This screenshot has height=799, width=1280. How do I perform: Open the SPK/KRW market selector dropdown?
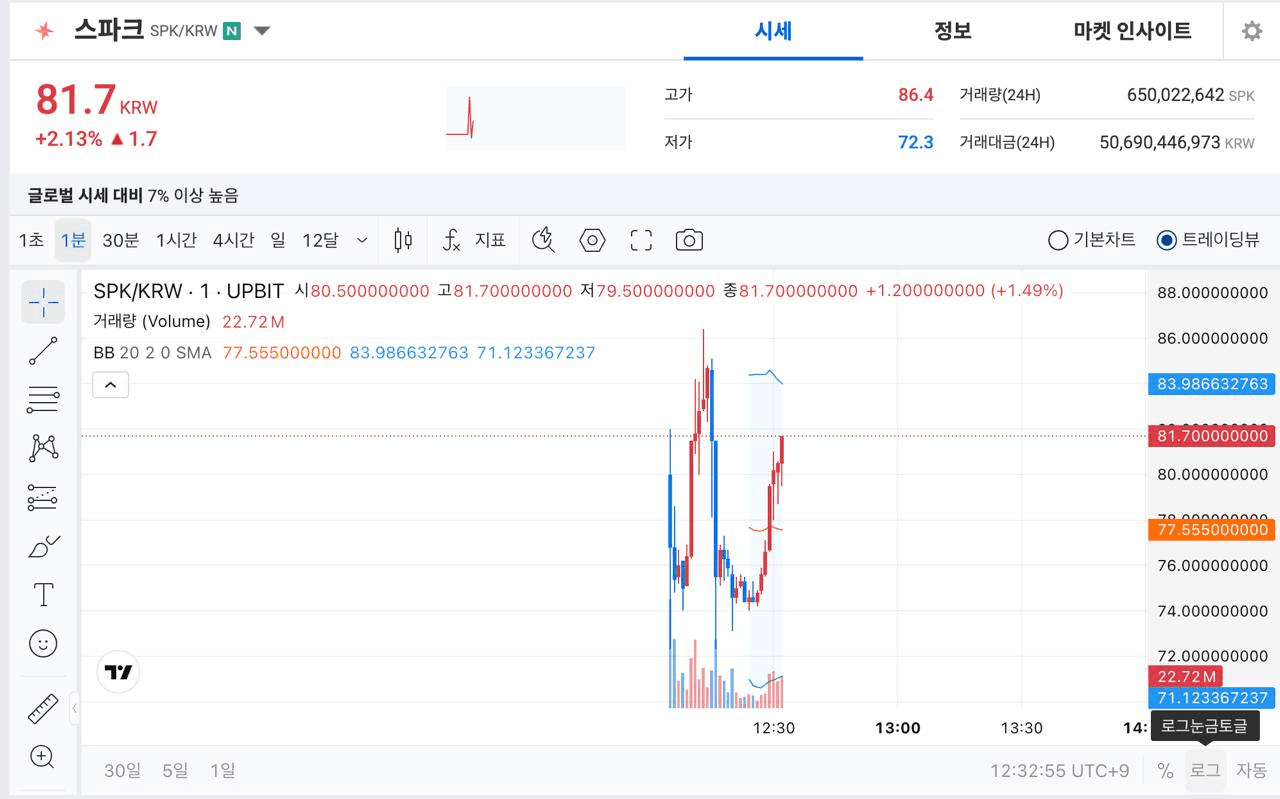(262, 31)
